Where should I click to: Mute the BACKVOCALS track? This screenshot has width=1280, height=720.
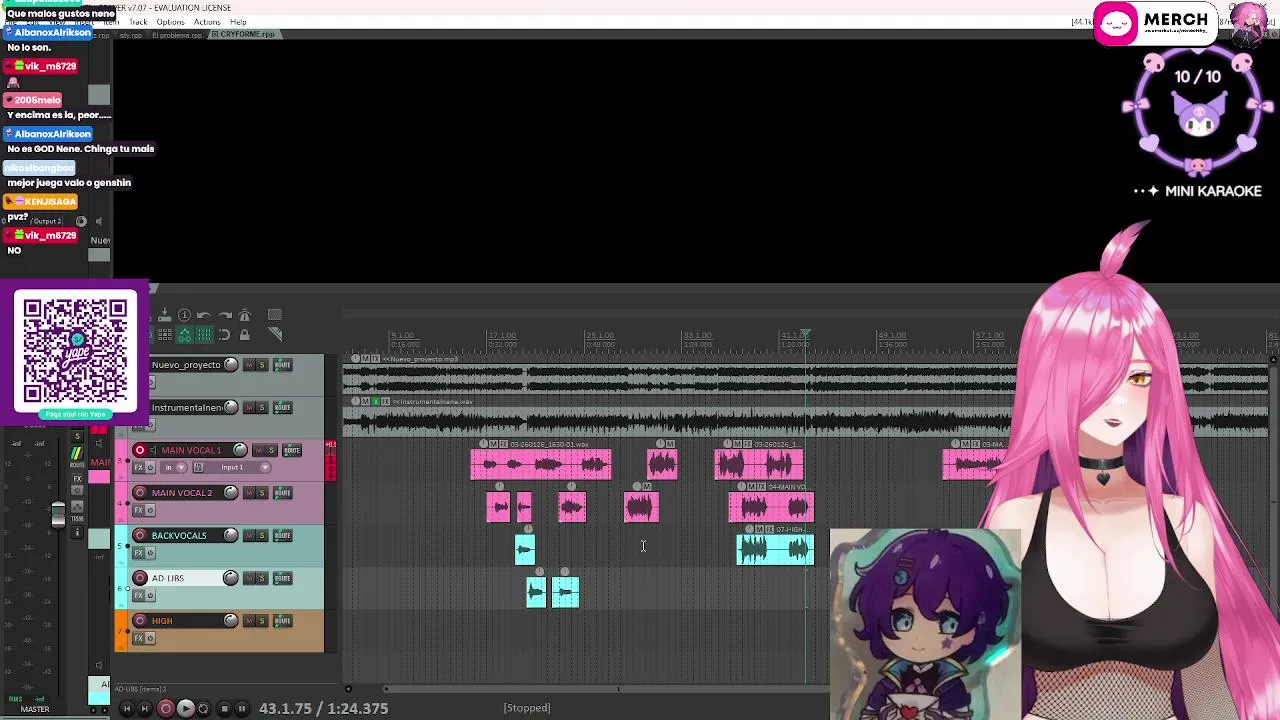tap(249, 535)
